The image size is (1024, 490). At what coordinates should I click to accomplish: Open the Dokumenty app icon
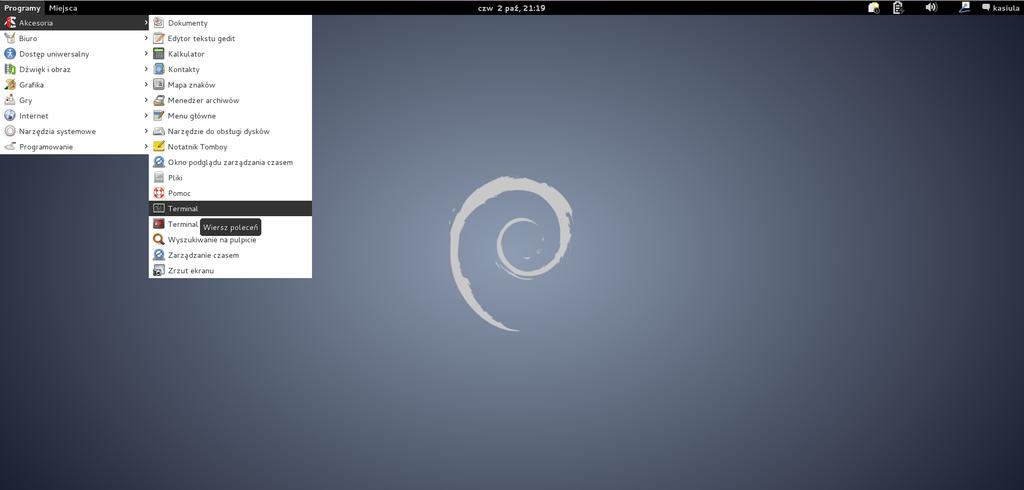coord(159,23)
